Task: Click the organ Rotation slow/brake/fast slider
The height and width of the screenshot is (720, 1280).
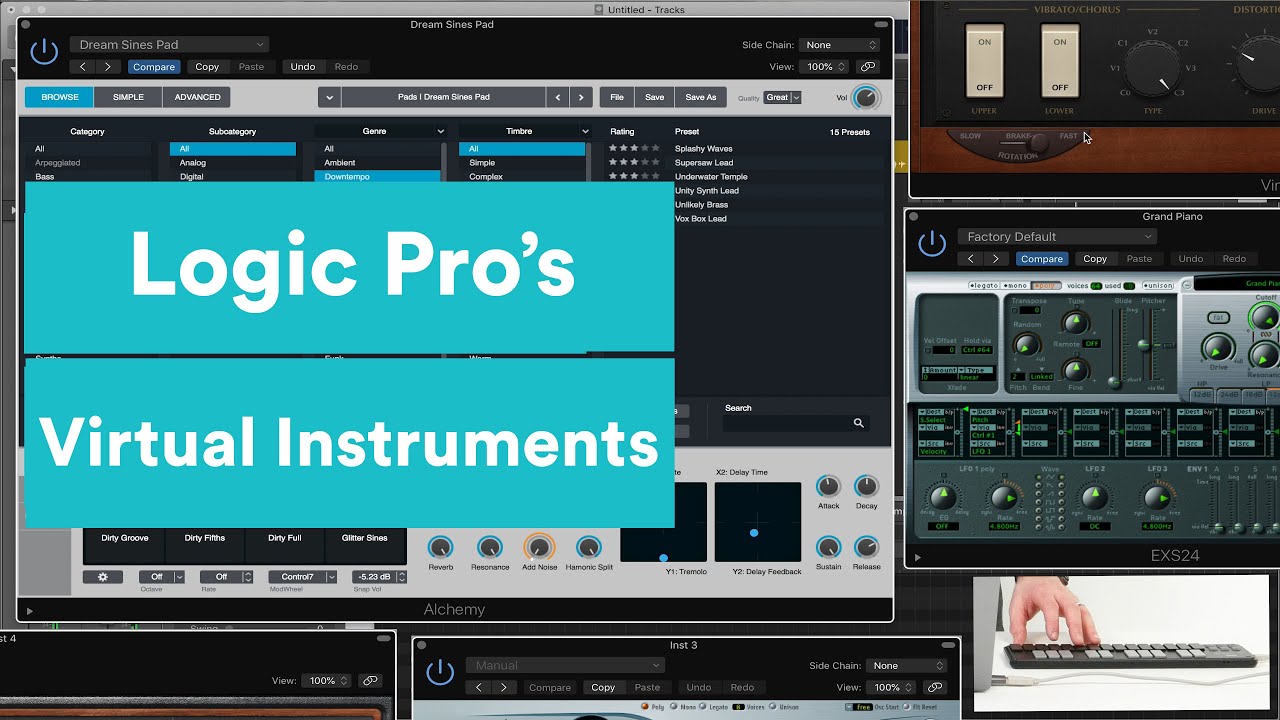Action: coord(1020,143)
